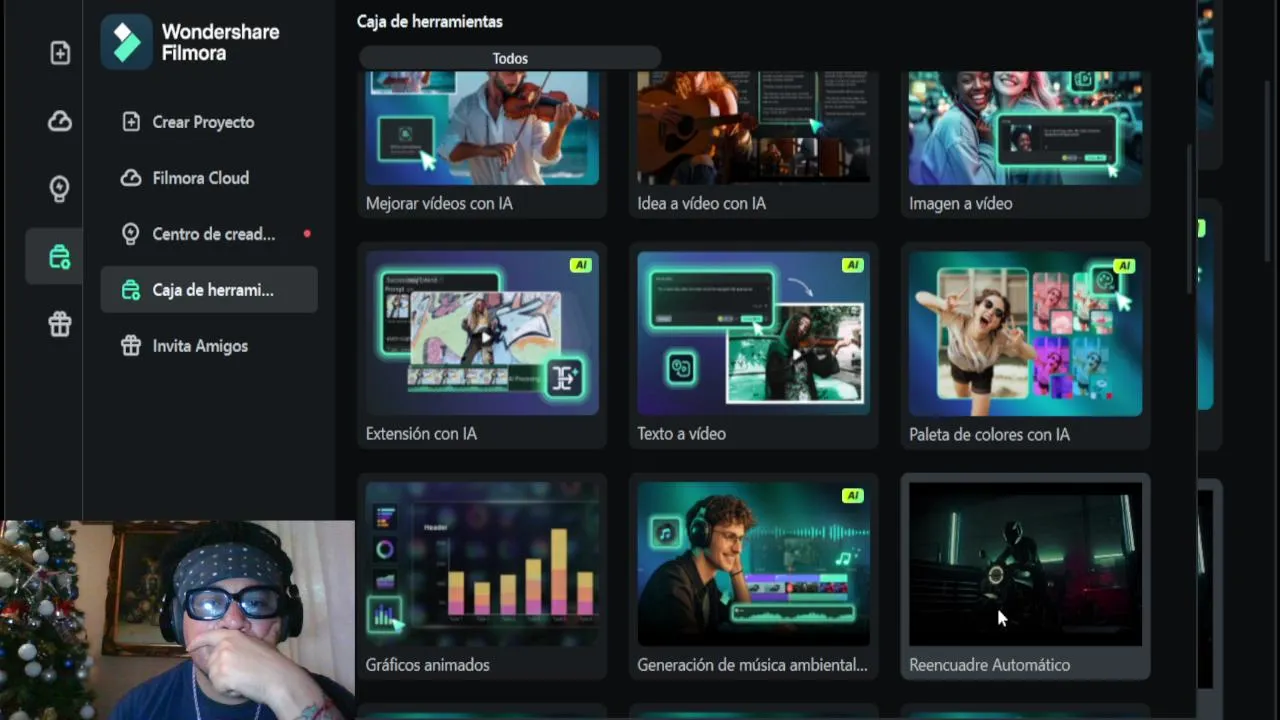
Task: Click the Extensión con IA label
Action: coord(421,434)
